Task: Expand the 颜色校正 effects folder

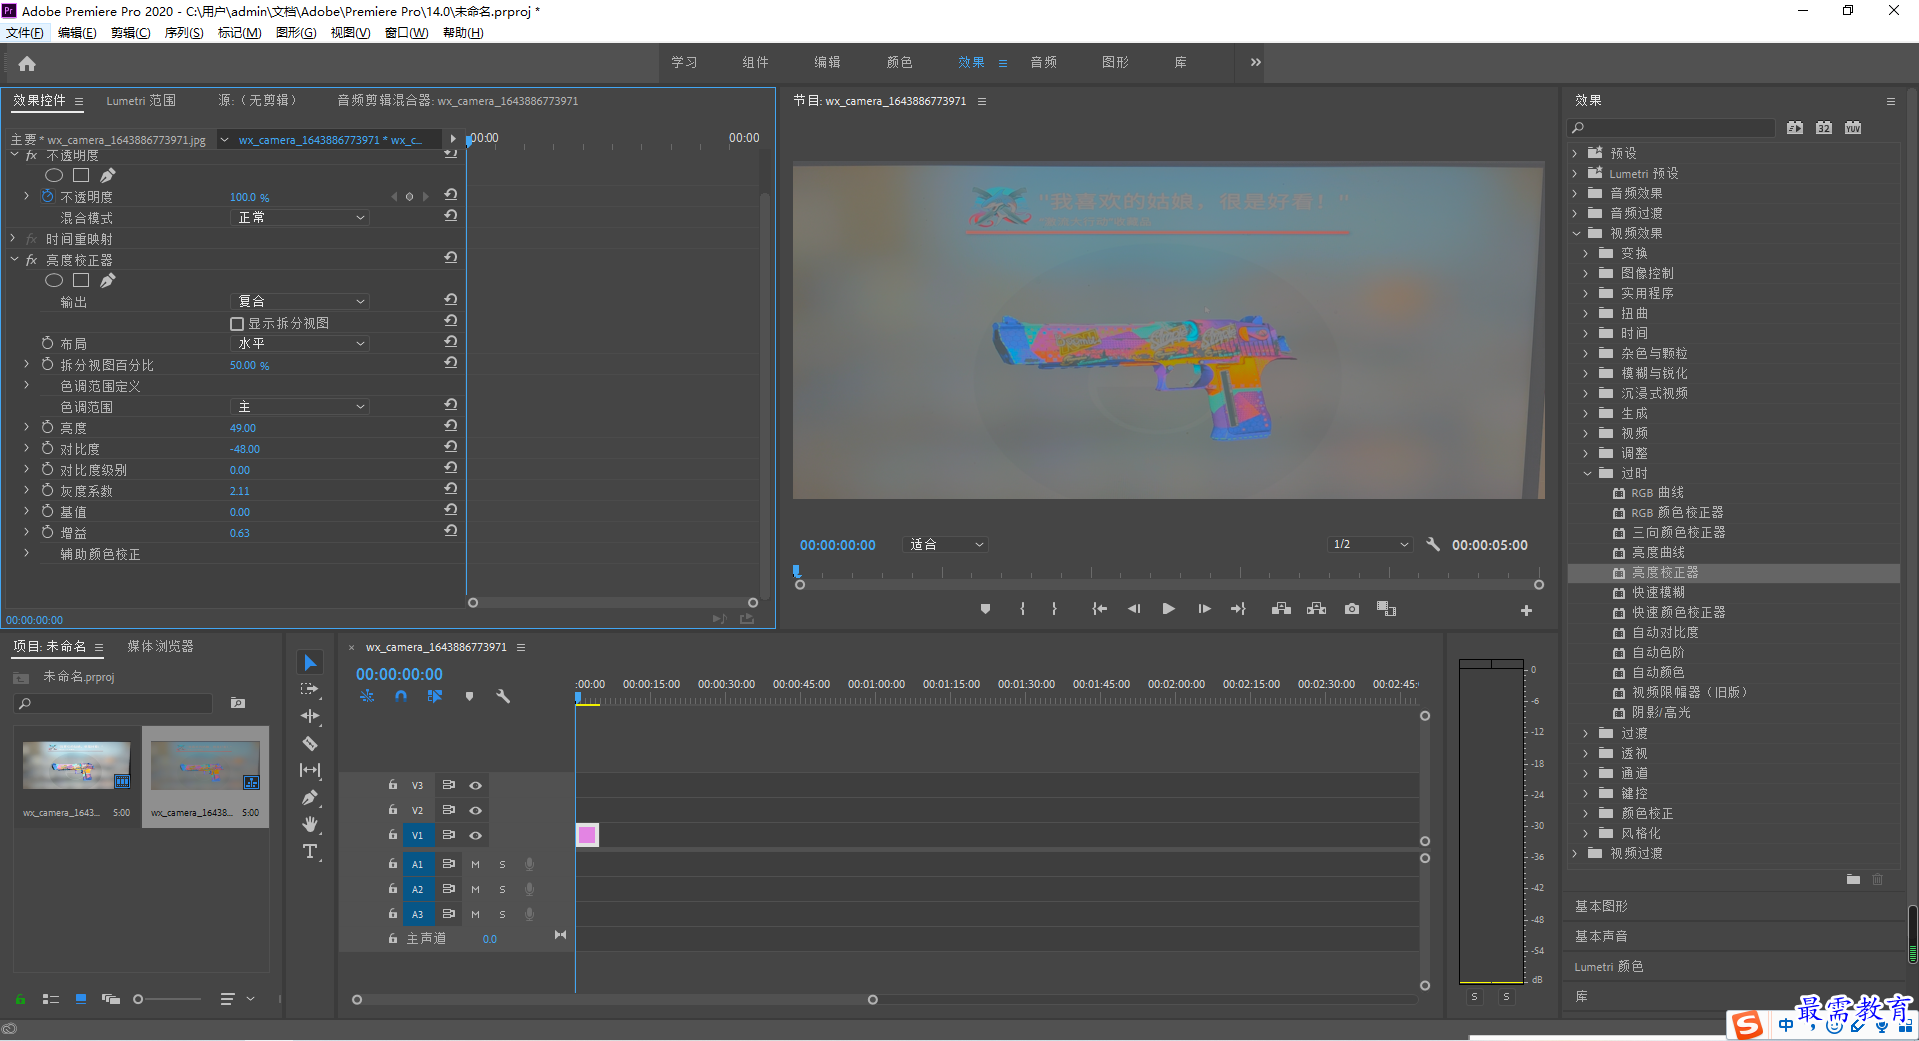Action: 1586,814
